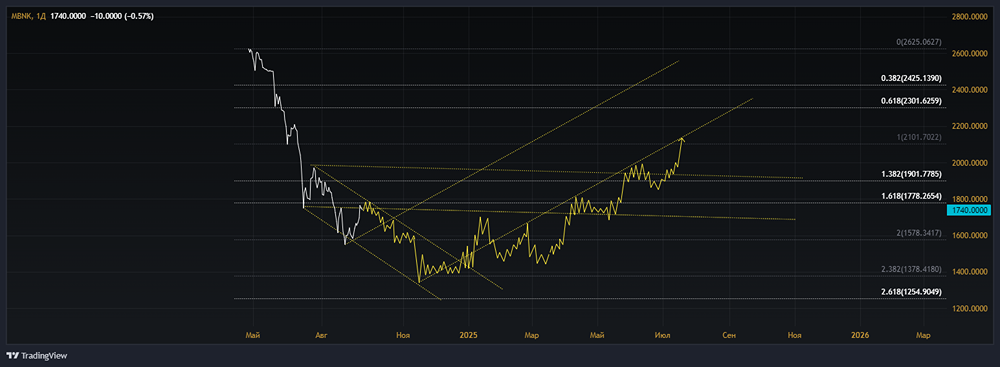Click the 1600.0000 price axis label
1000x367 pixels.
coord(969,236)
